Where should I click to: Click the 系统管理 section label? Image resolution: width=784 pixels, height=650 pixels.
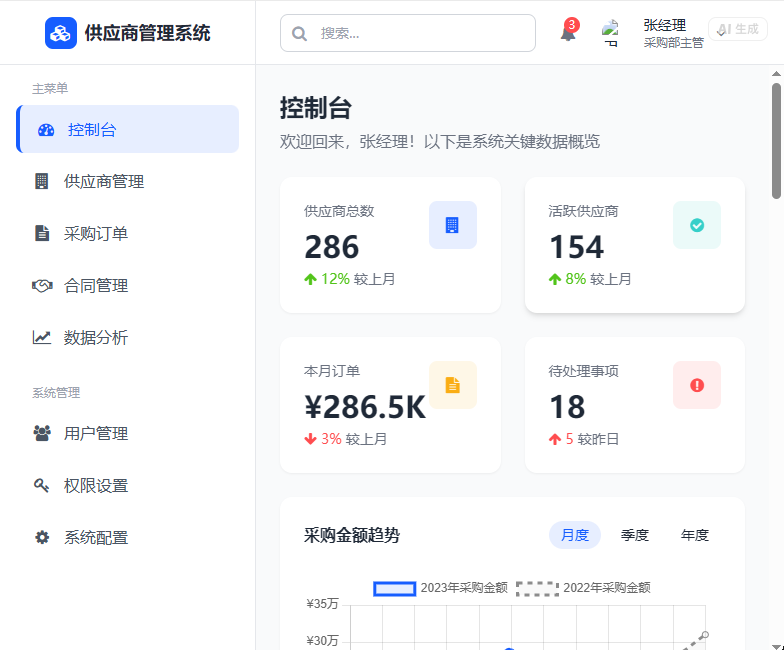coord(56,392)
